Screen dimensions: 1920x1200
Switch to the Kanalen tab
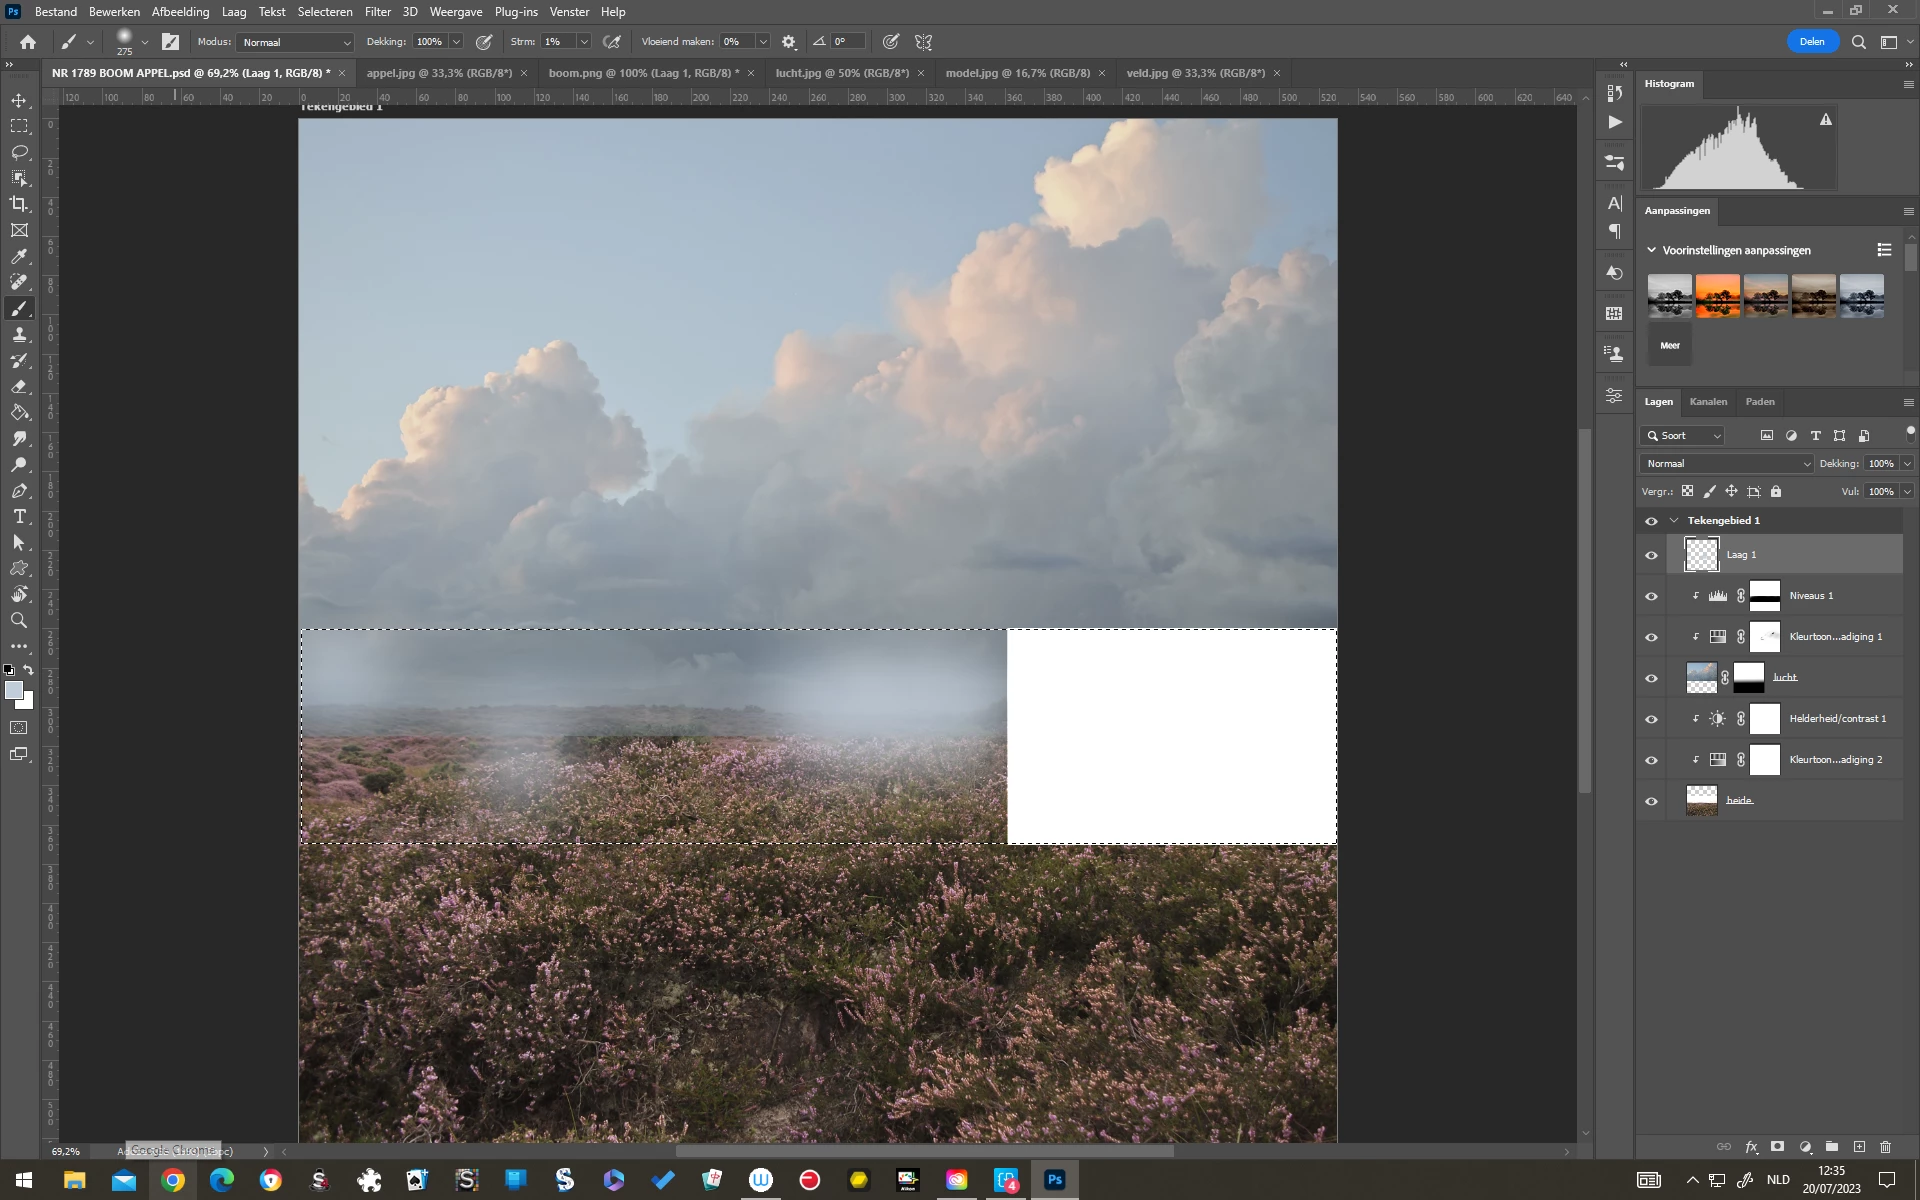(1708, 402)
